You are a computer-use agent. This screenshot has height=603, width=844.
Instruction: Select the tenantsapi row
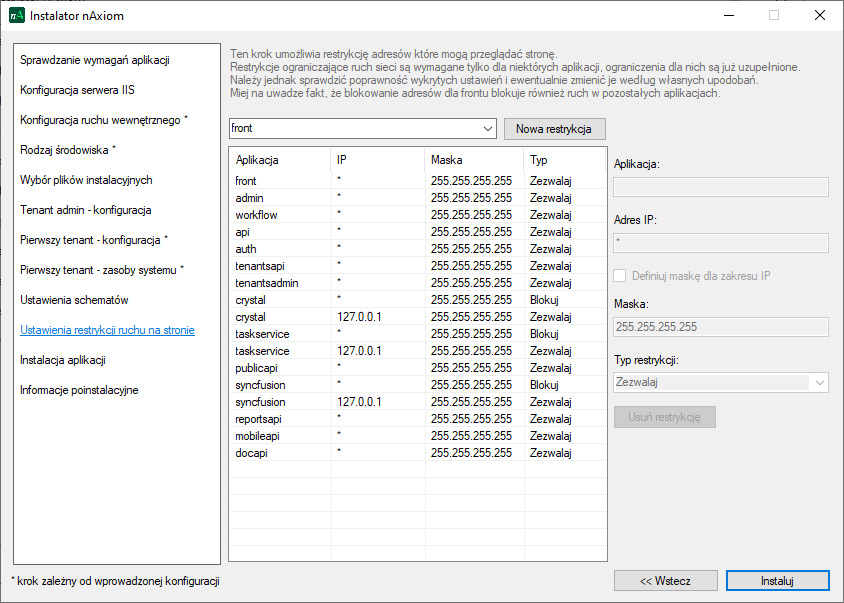click(x=418, y=266)
